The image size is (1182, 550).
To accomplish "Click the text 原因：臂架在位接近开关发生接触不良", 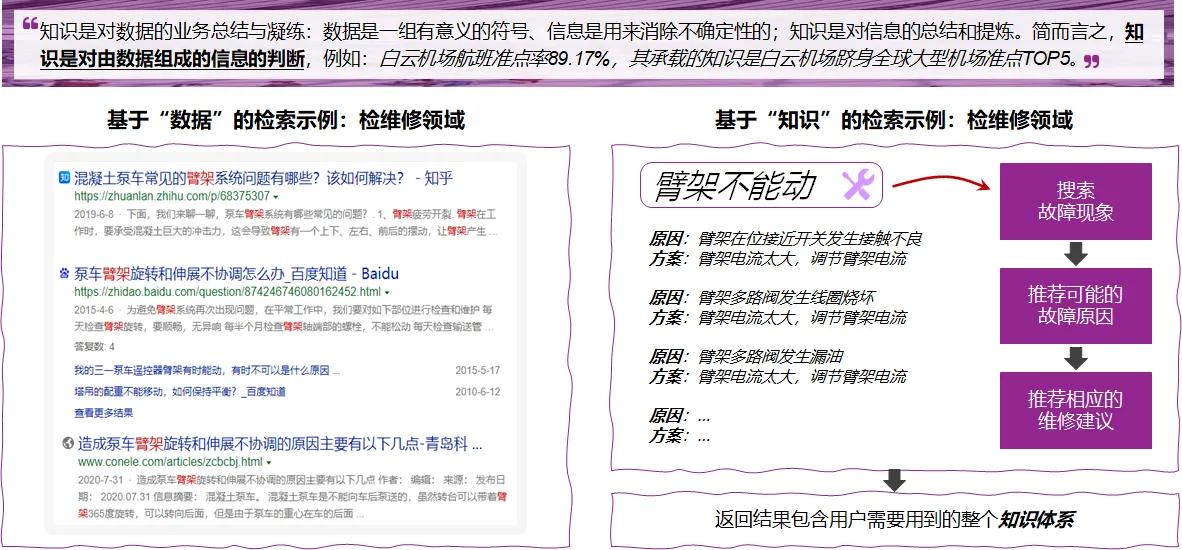I will click(785, 240).
